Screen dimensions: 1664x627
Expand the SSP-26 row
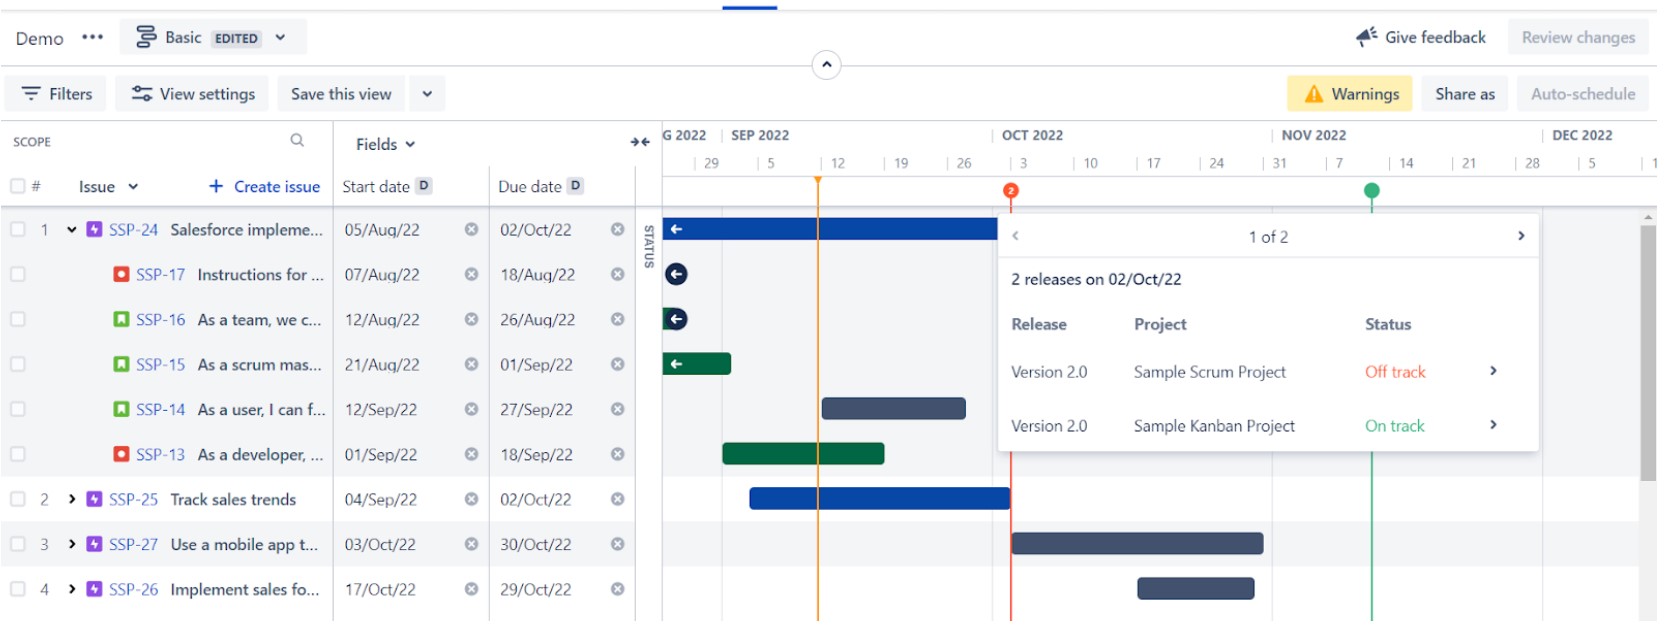72,589
